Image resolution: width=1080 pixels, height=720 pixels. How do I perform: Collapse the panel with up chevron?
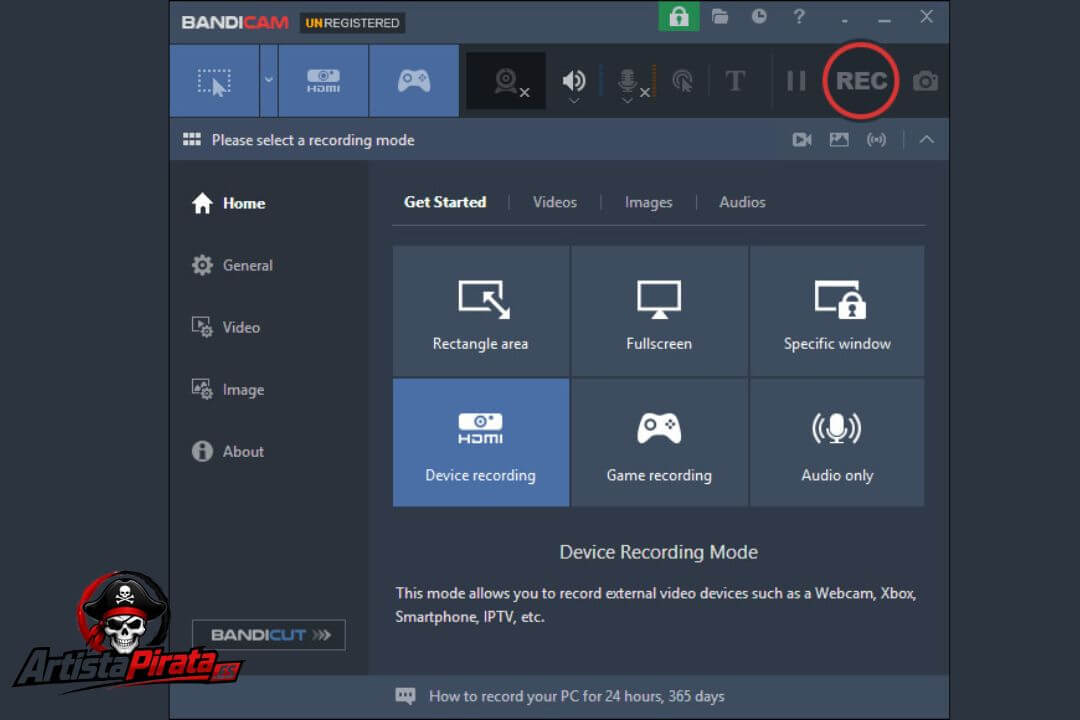coord(927,140)
